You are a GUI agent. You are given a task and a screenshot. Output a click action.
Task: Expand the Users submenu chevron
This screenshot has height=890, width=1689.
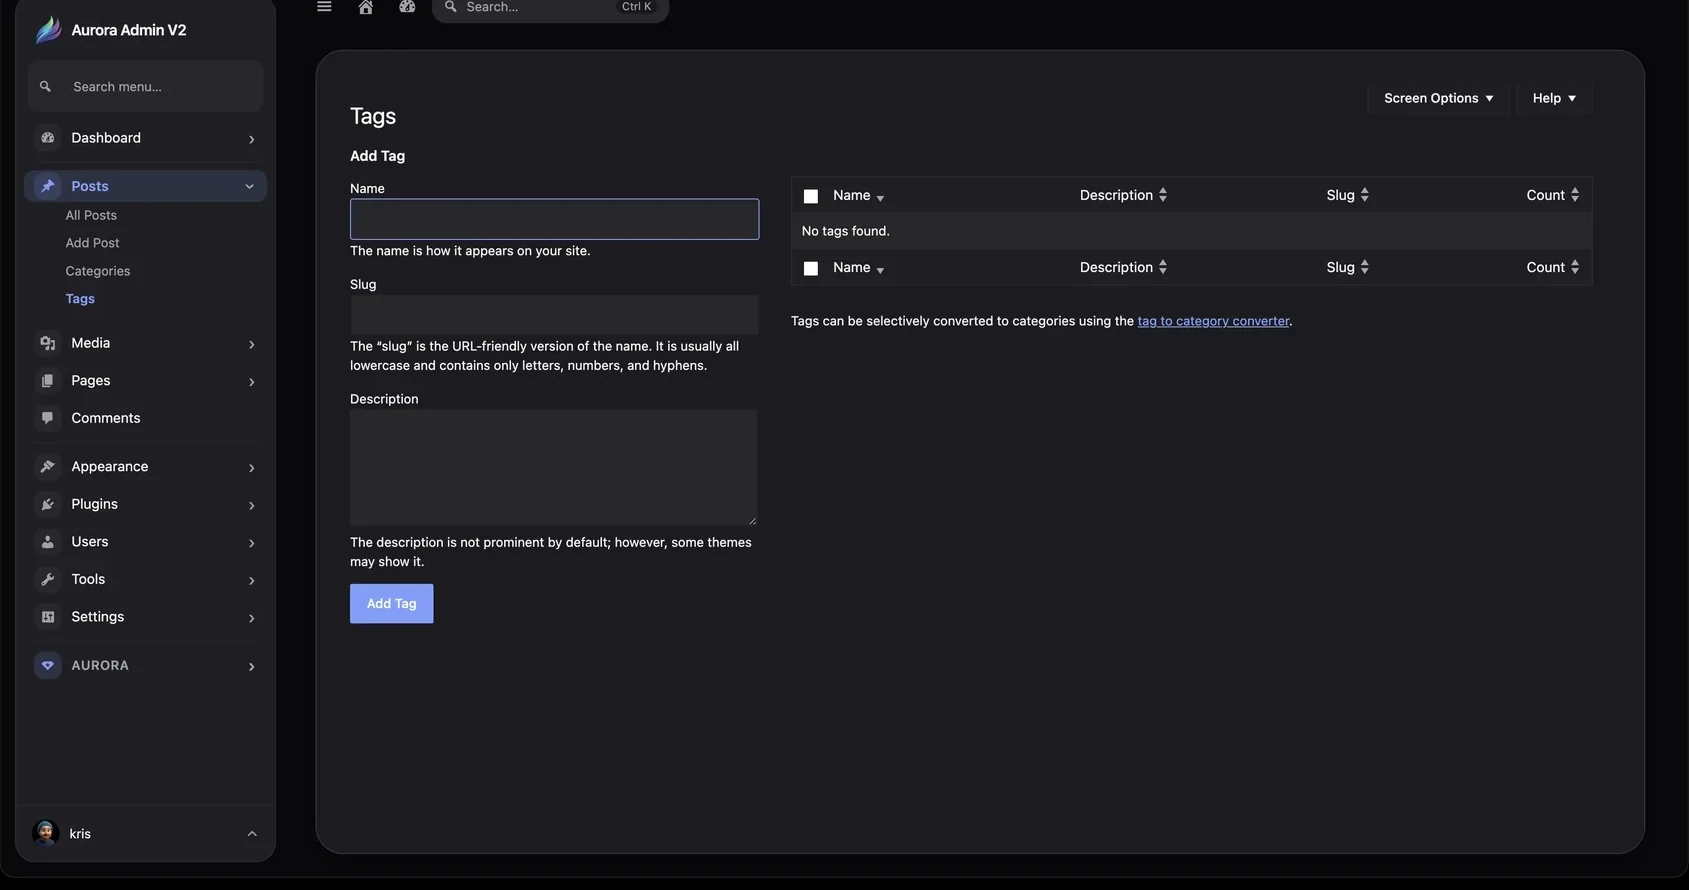click(251, 543)
